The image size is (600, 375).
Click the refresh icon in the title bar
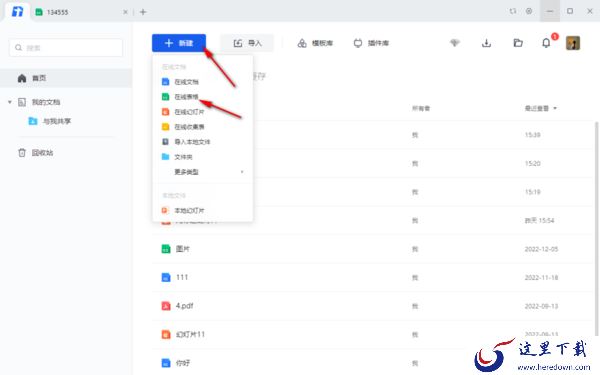tap(512, 11)
